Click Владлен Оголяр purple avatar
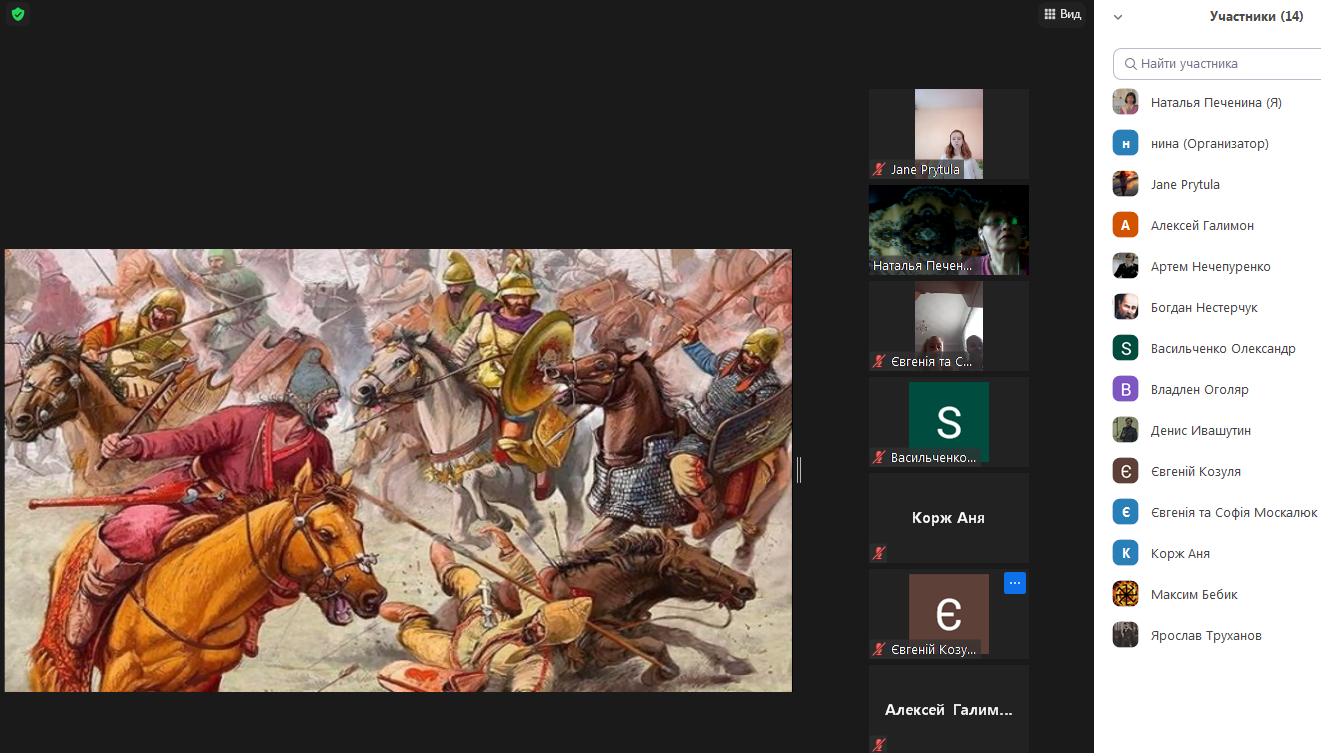 [x=1125, y=389]
